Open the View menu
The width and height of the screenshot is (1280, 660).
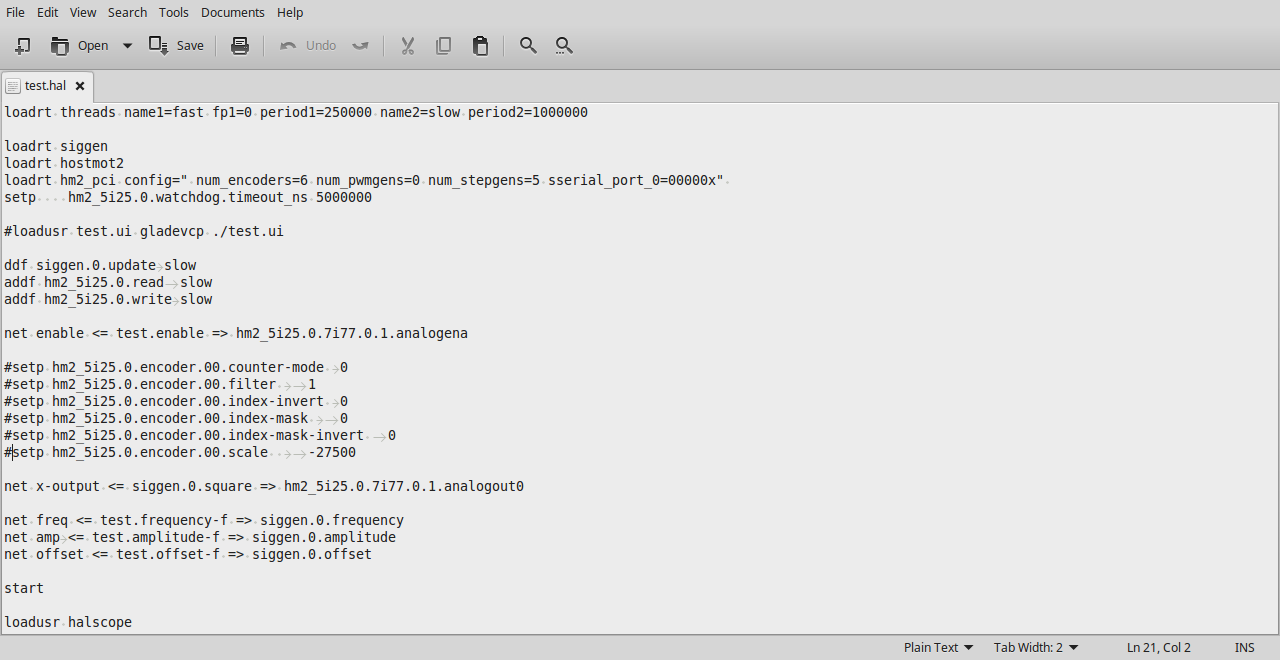pyautogui.click(x=83, y=12)
